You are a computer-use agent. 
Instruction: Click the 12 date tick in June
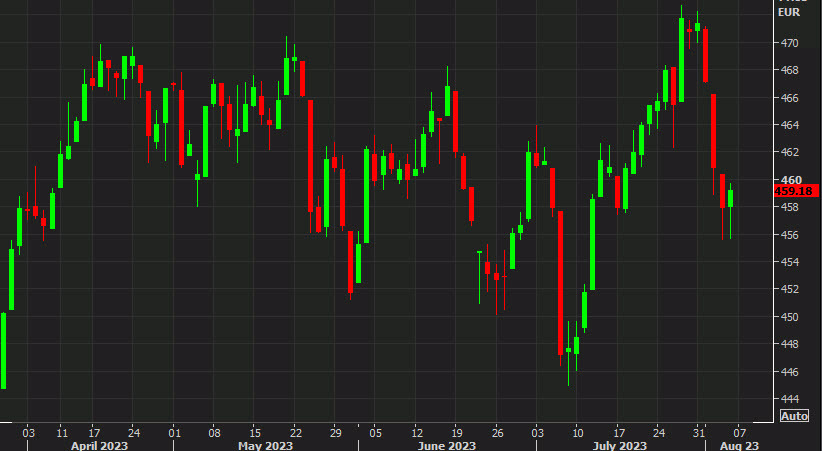click(x=416, y=433)
